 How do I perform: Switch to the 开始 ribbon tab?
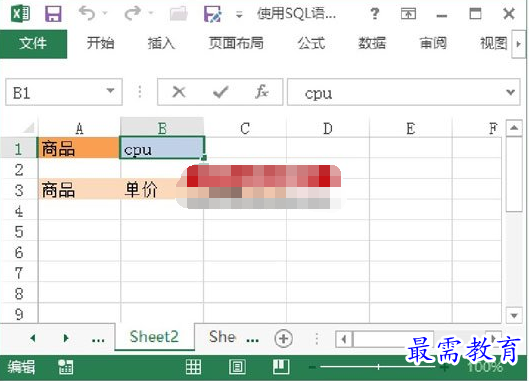point(101,44)
